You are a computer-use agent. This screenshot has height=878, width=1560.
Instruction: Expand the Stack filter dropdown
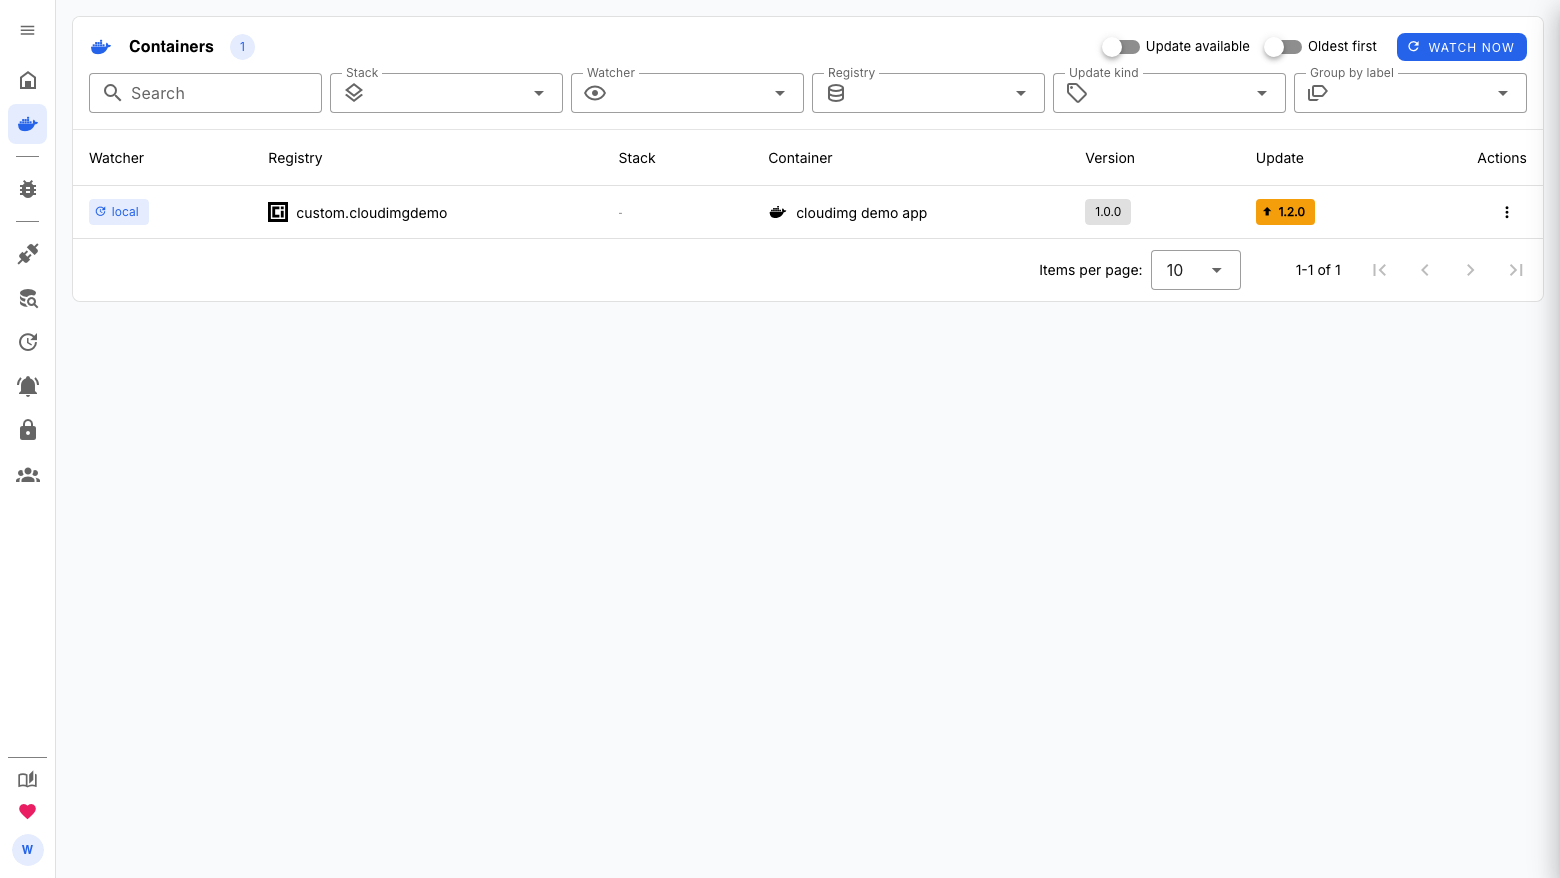(446, 93)
